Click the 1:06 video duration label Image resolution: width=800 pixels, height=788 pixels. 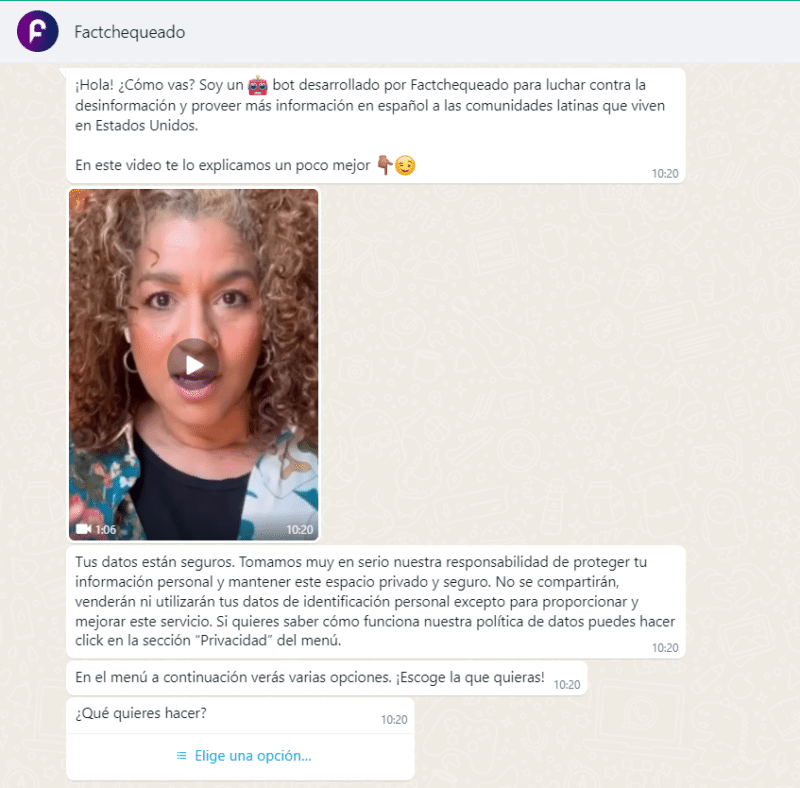pyautogui.click(x=106, y=530)
